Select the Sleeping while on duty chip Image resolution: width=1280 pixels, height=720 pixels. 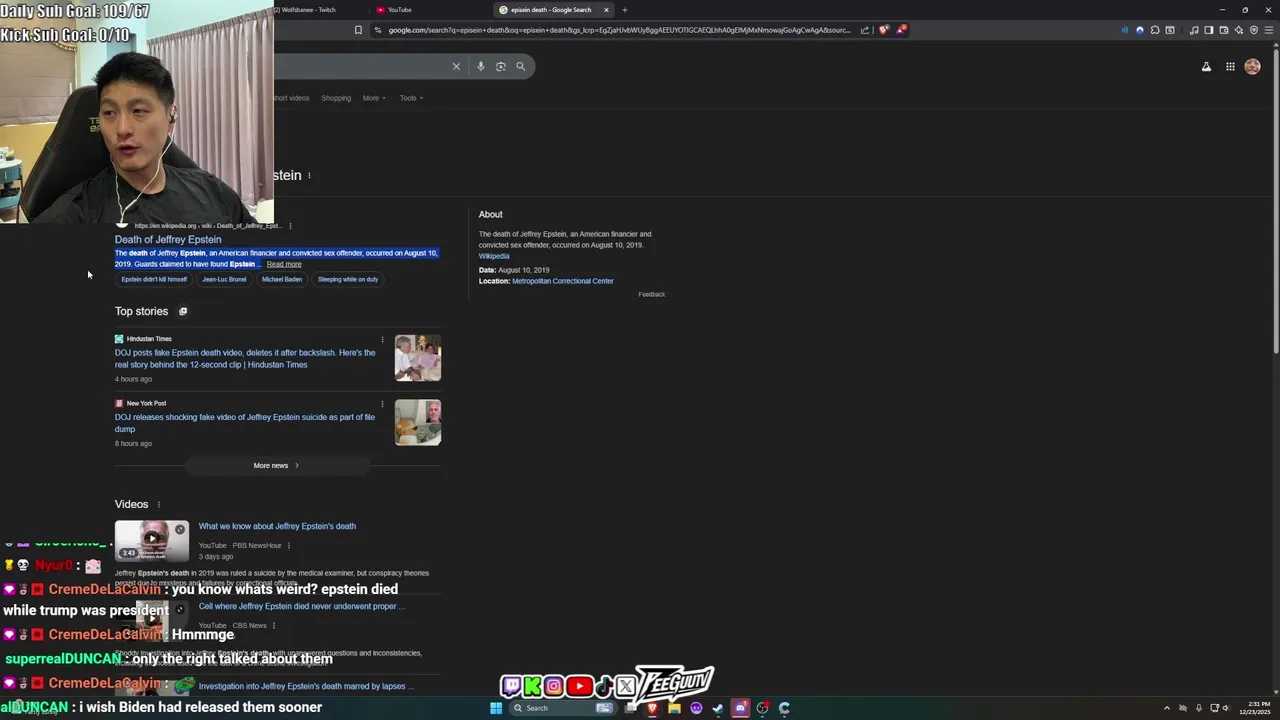point(348,280)
